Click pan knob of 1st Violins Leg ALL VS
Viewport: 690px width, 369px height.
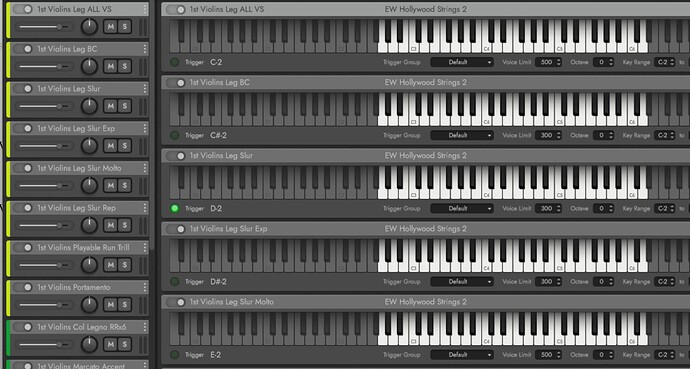tap(89, 27)
